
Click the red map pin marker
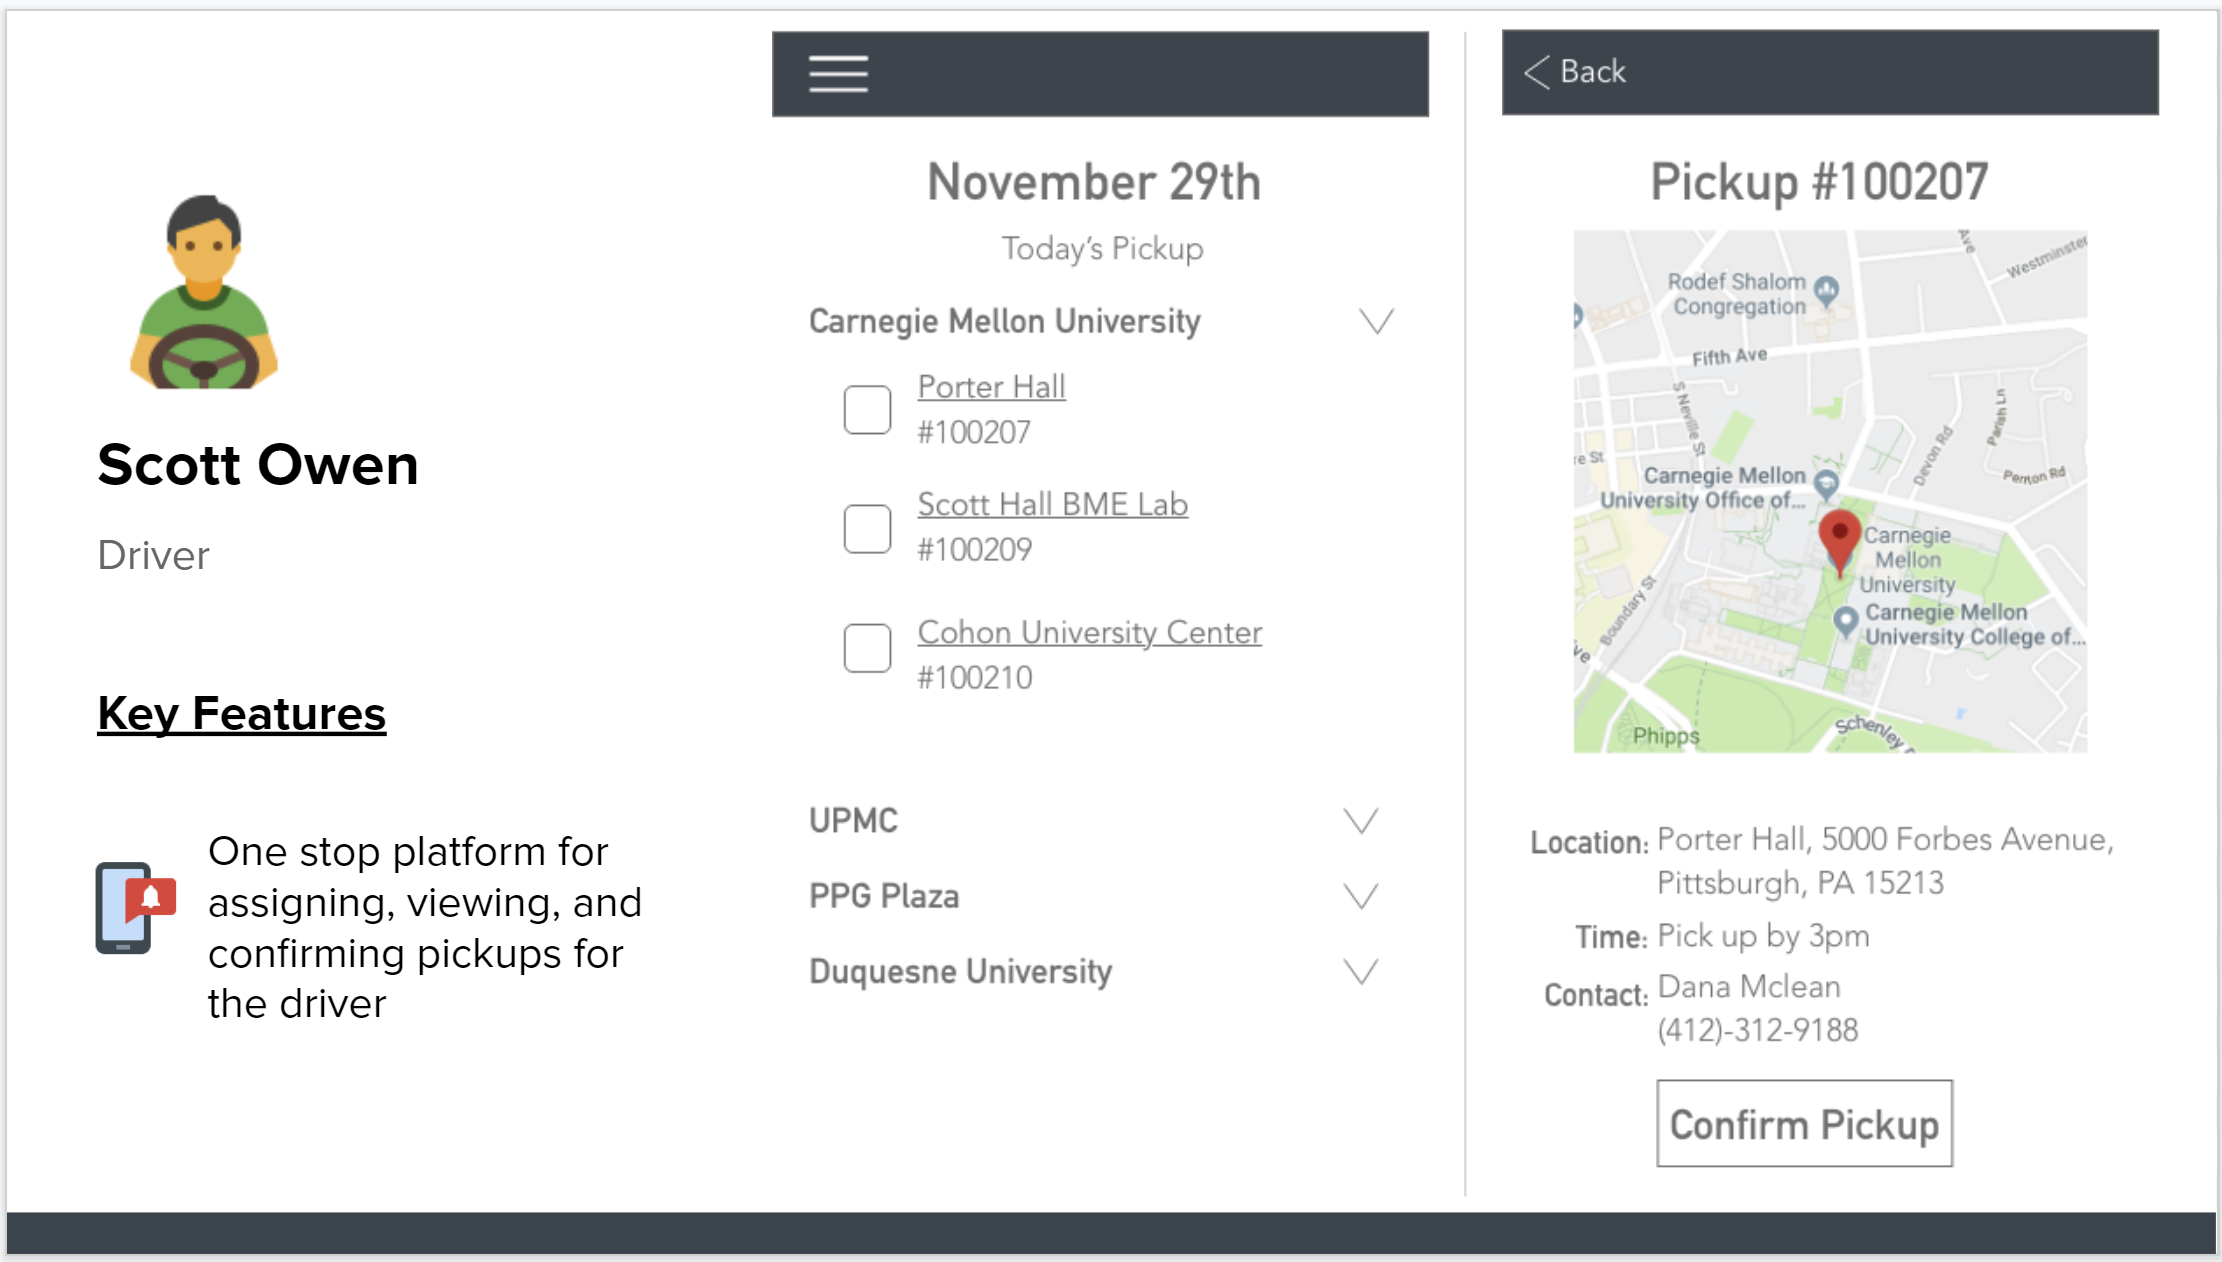(x=1839, y=538)
